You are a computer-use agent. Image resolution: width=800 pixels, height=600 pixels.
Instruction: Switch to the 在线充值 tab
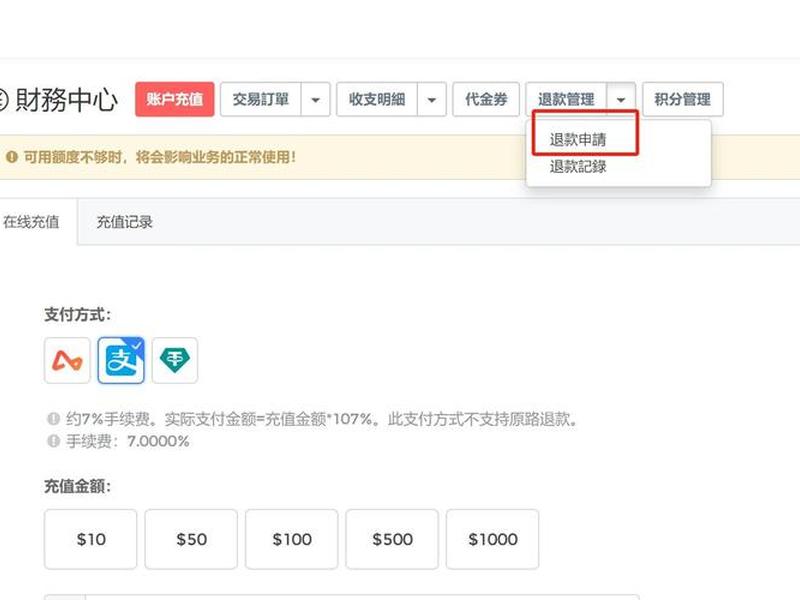coord(32,222)
